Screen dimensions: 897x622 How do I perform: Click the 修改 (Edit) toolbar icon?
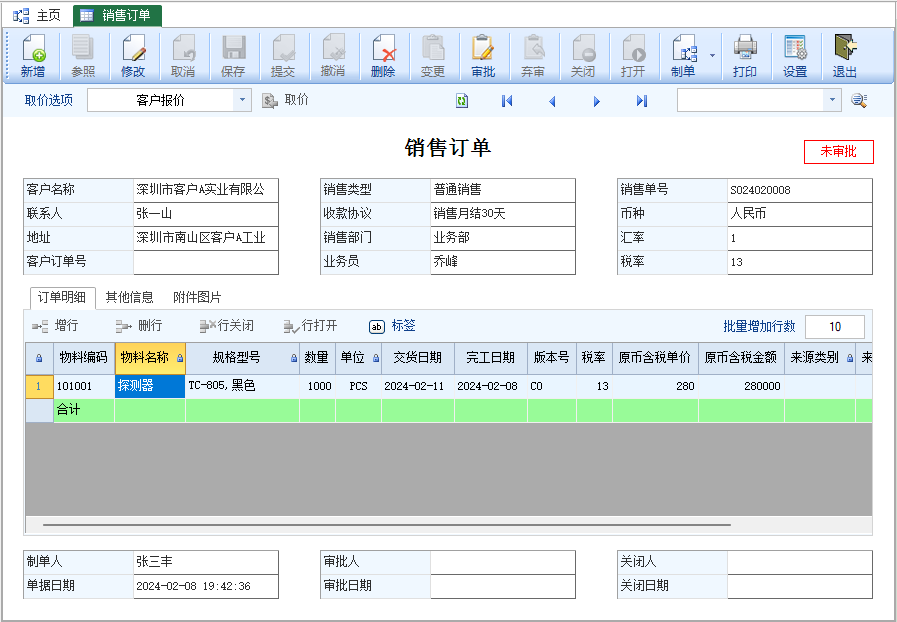[x=133, y=56]
